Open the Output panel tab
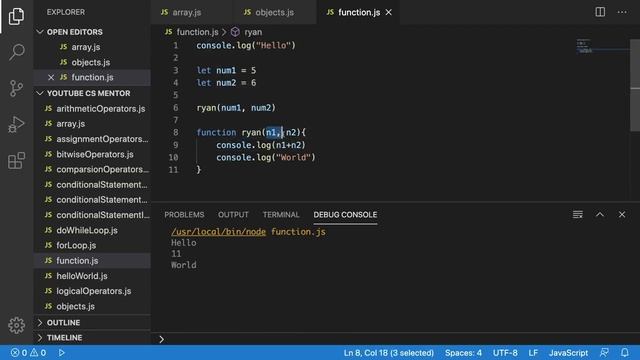640x360 pixels. 233,215
